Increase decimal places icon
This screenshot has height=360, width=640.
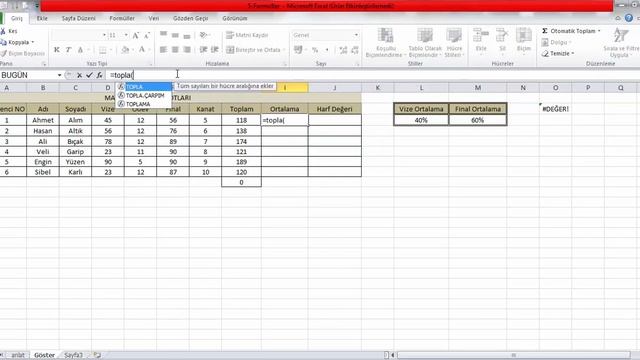click(343, 50)
